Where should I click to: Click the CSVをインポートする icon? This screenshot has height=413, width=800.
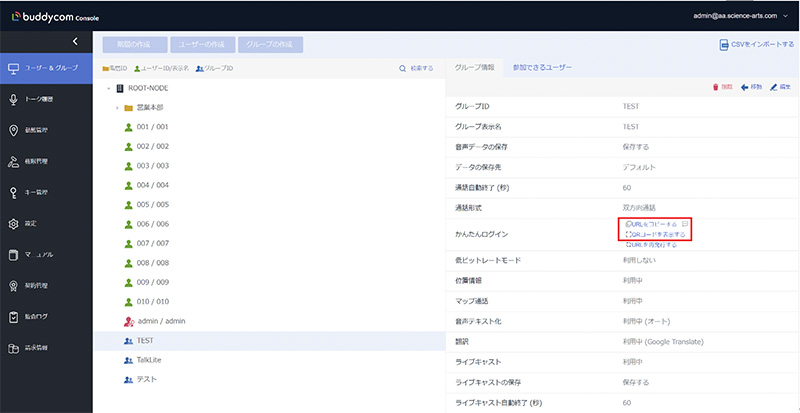click(723, 44)
